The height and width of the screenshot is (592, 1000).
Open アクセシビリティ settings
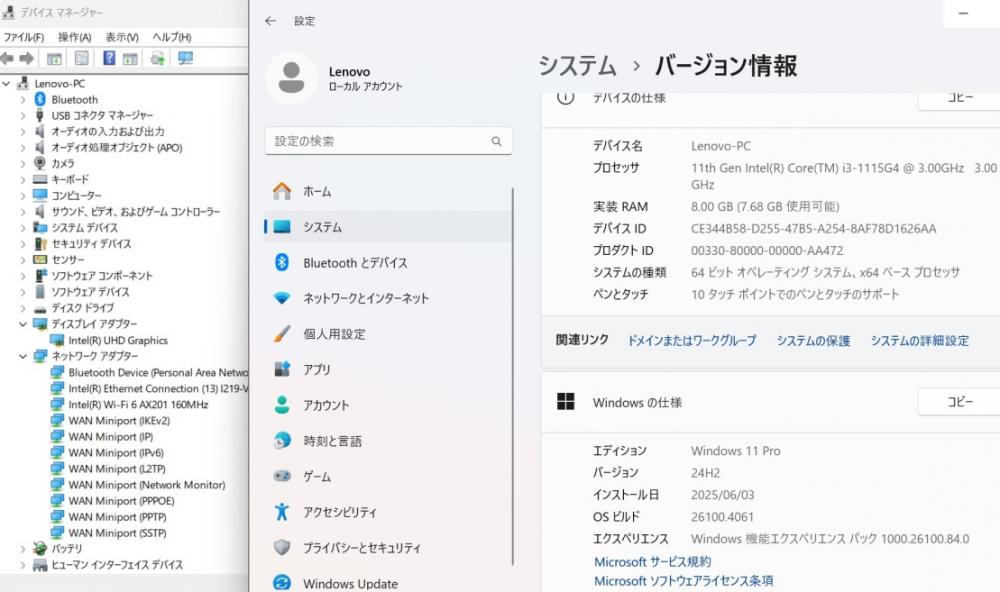[388, 512]
